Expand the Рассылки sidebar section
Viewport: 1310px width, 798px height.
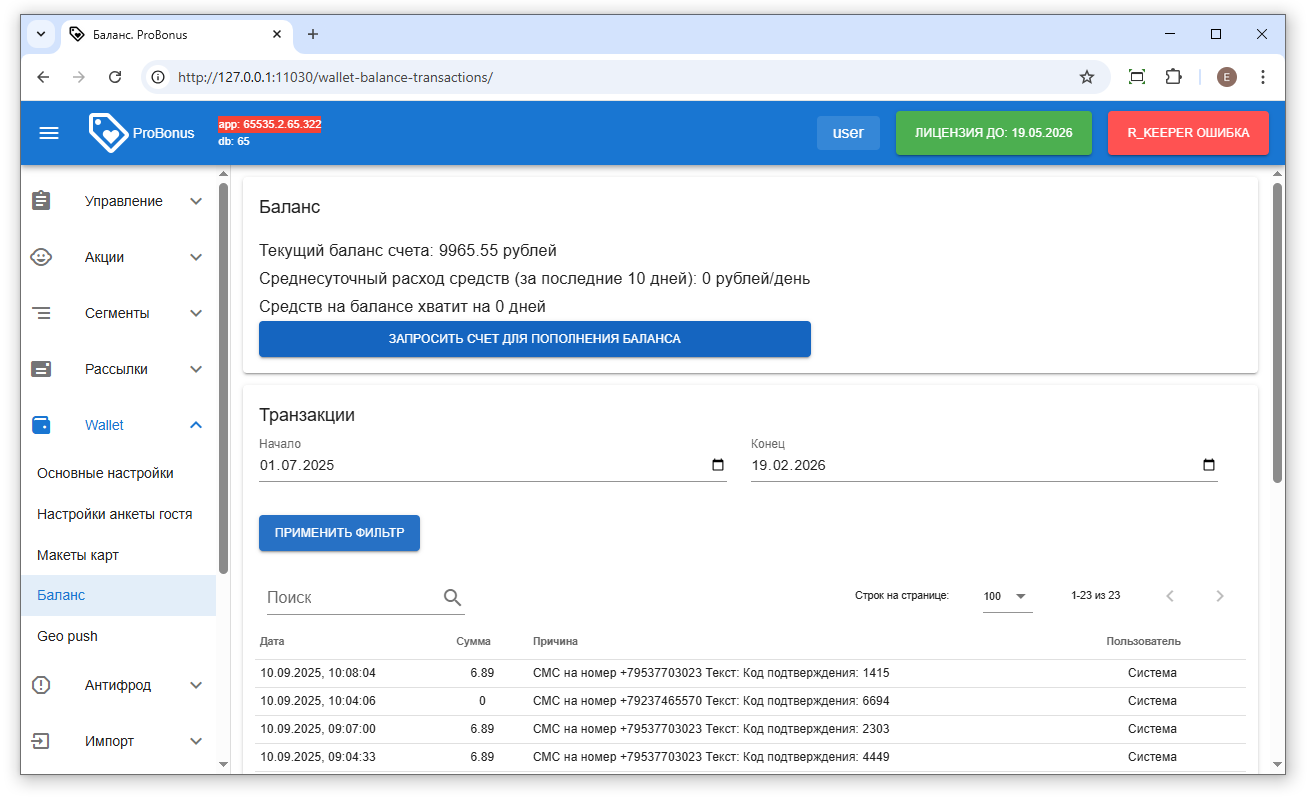(196, 369)
